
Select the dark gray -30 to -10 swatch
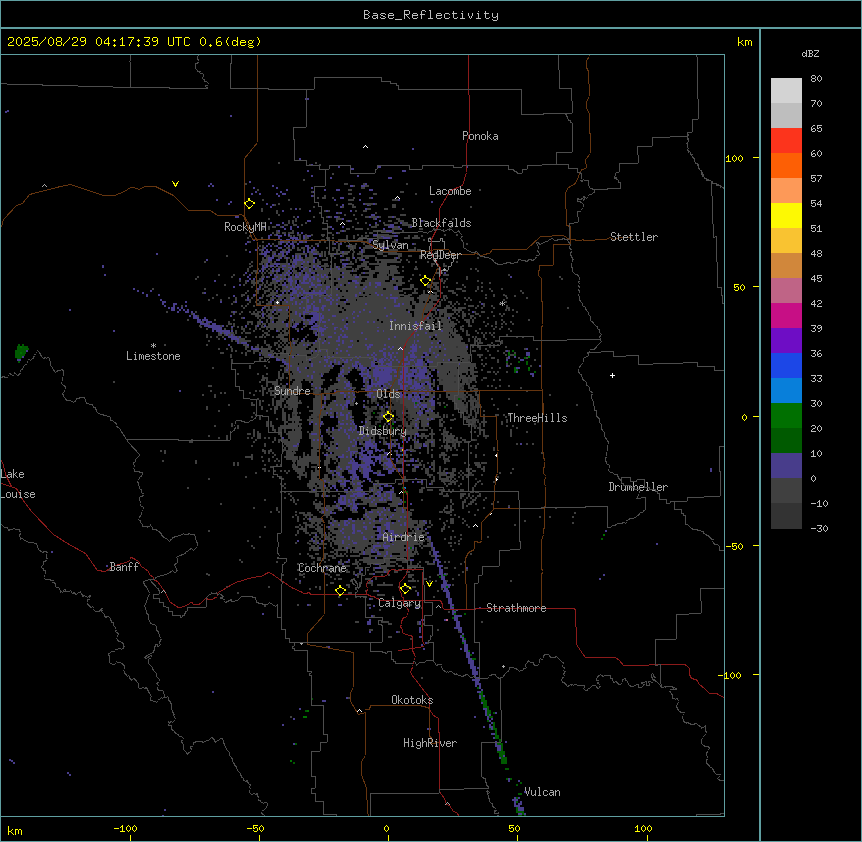click(x=786, y=516)
